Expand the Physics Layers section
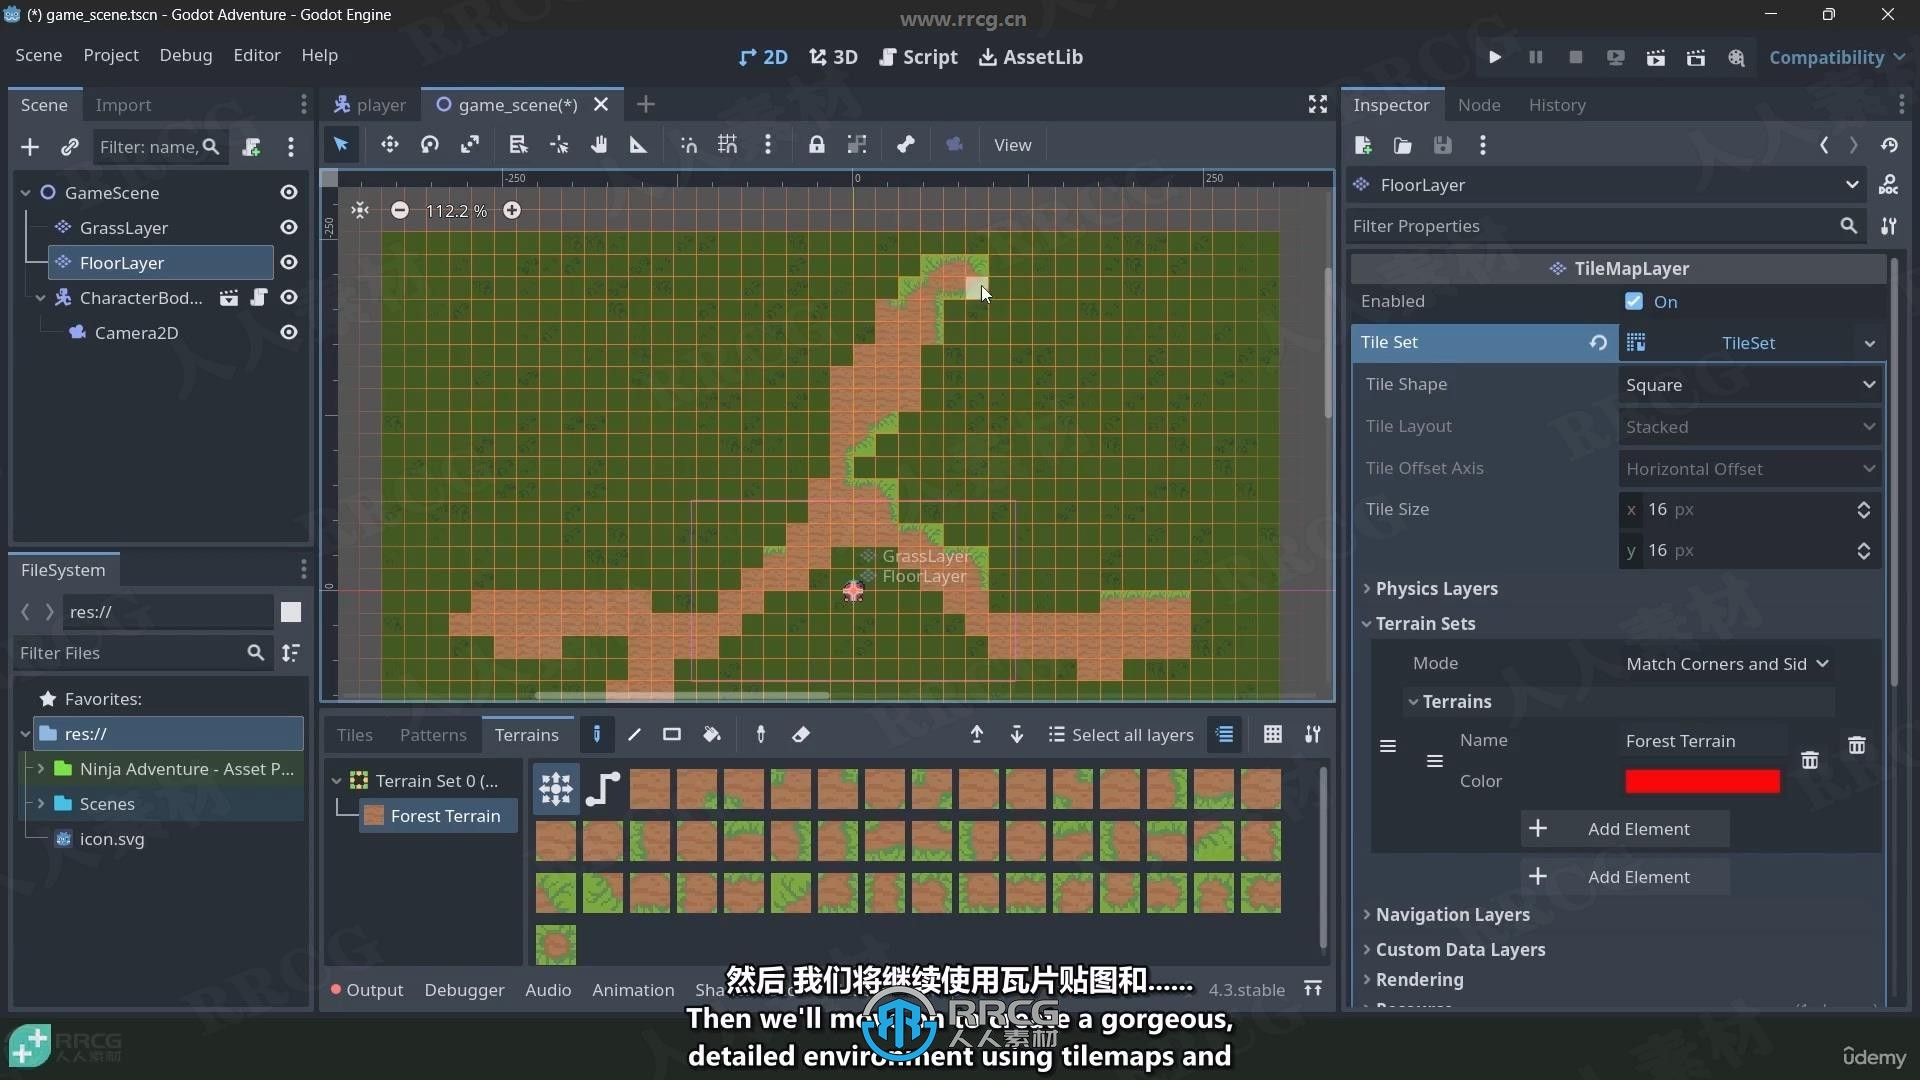 (x=1436, y=588)
